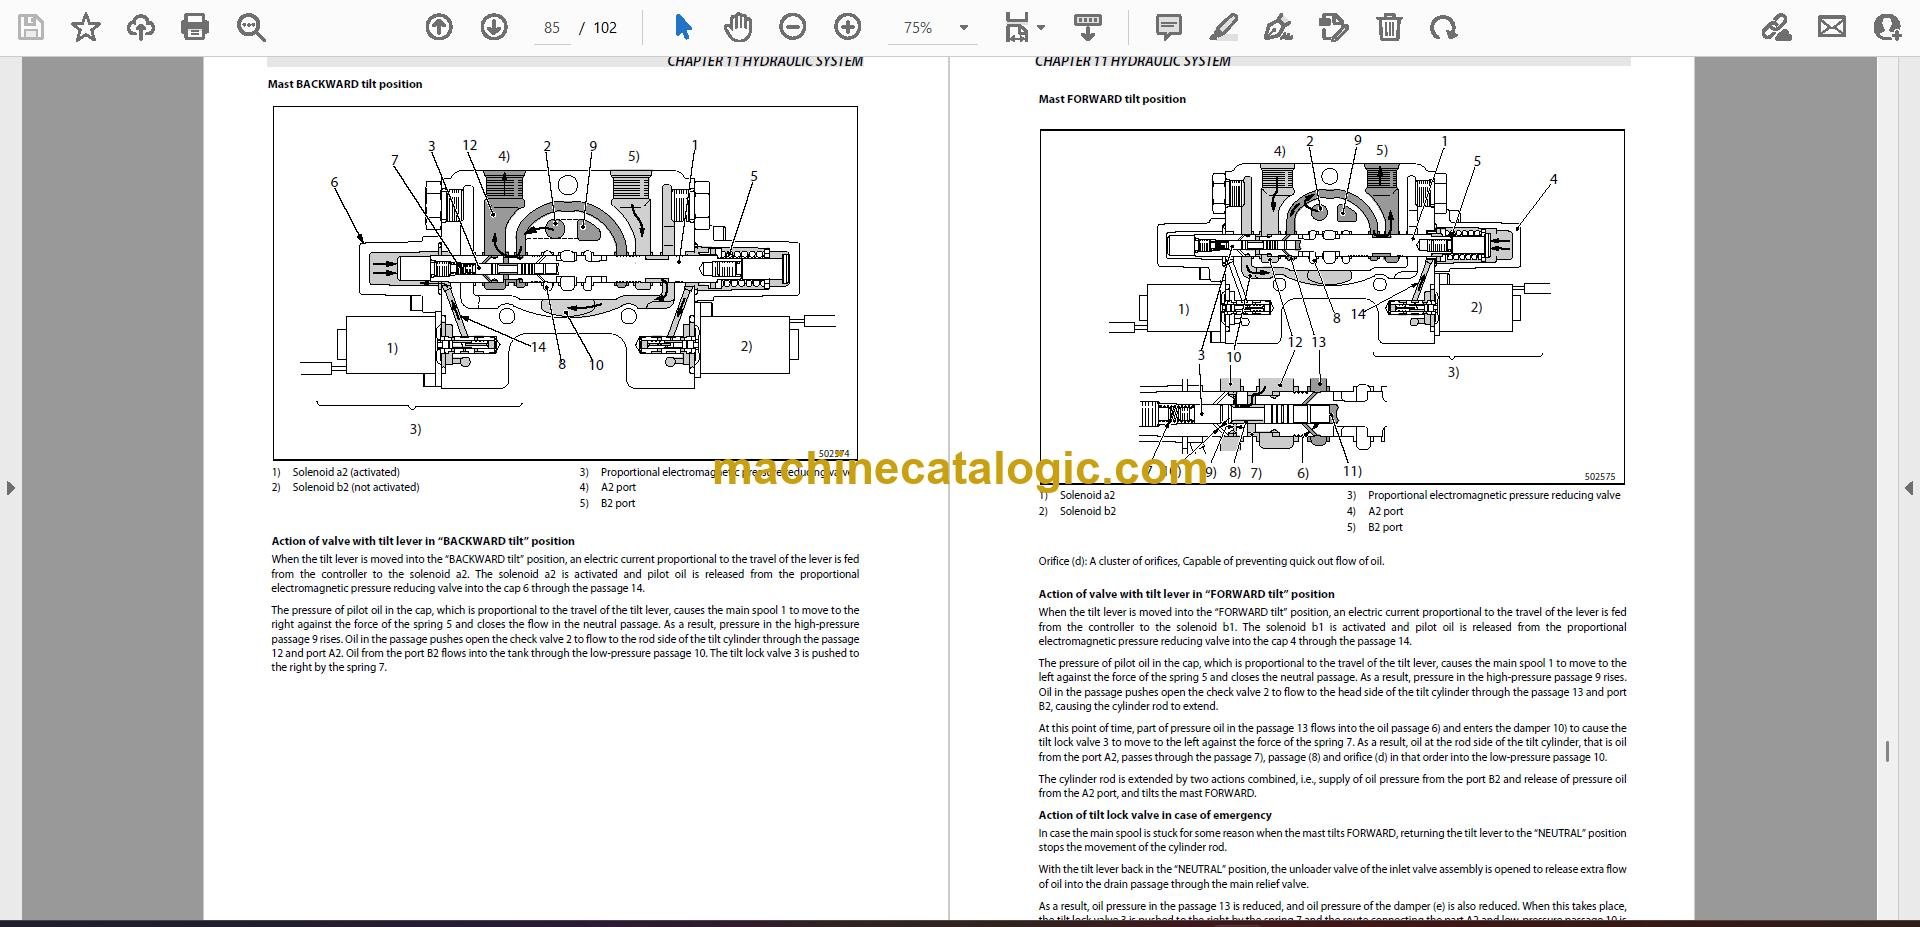Click the vertical scrollbar thumb
The width and height of the screenshot is (1920, 927).
pyautogui.click(x=1887, y=752)
